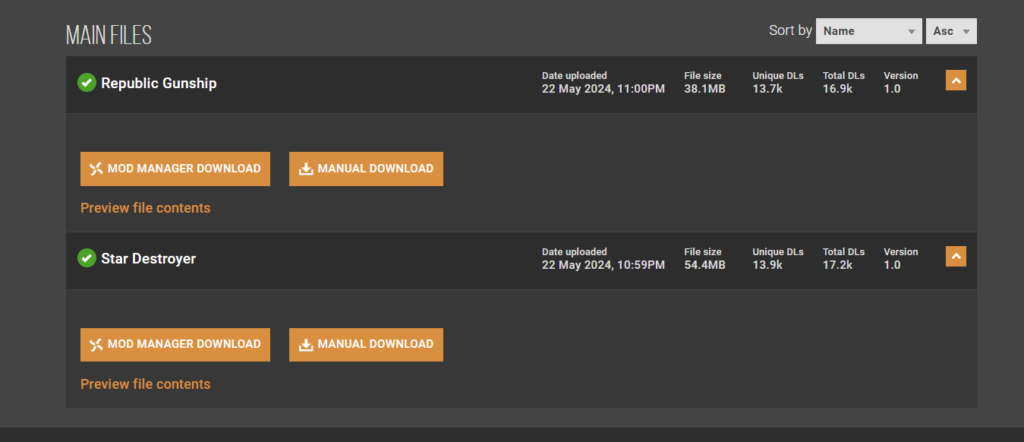Screen dimensions: 1024x442
Task: Click Star Destroyer's 17.2k total downloads
Action: coord(837,265)
